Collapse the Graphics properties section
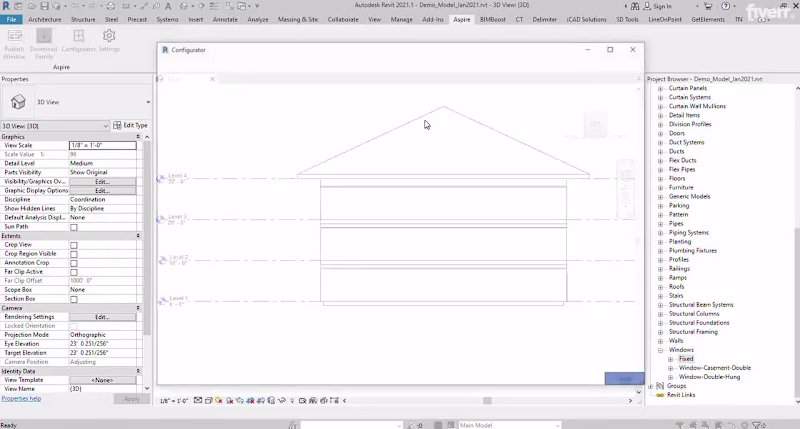800x429 pixels. 138,137
